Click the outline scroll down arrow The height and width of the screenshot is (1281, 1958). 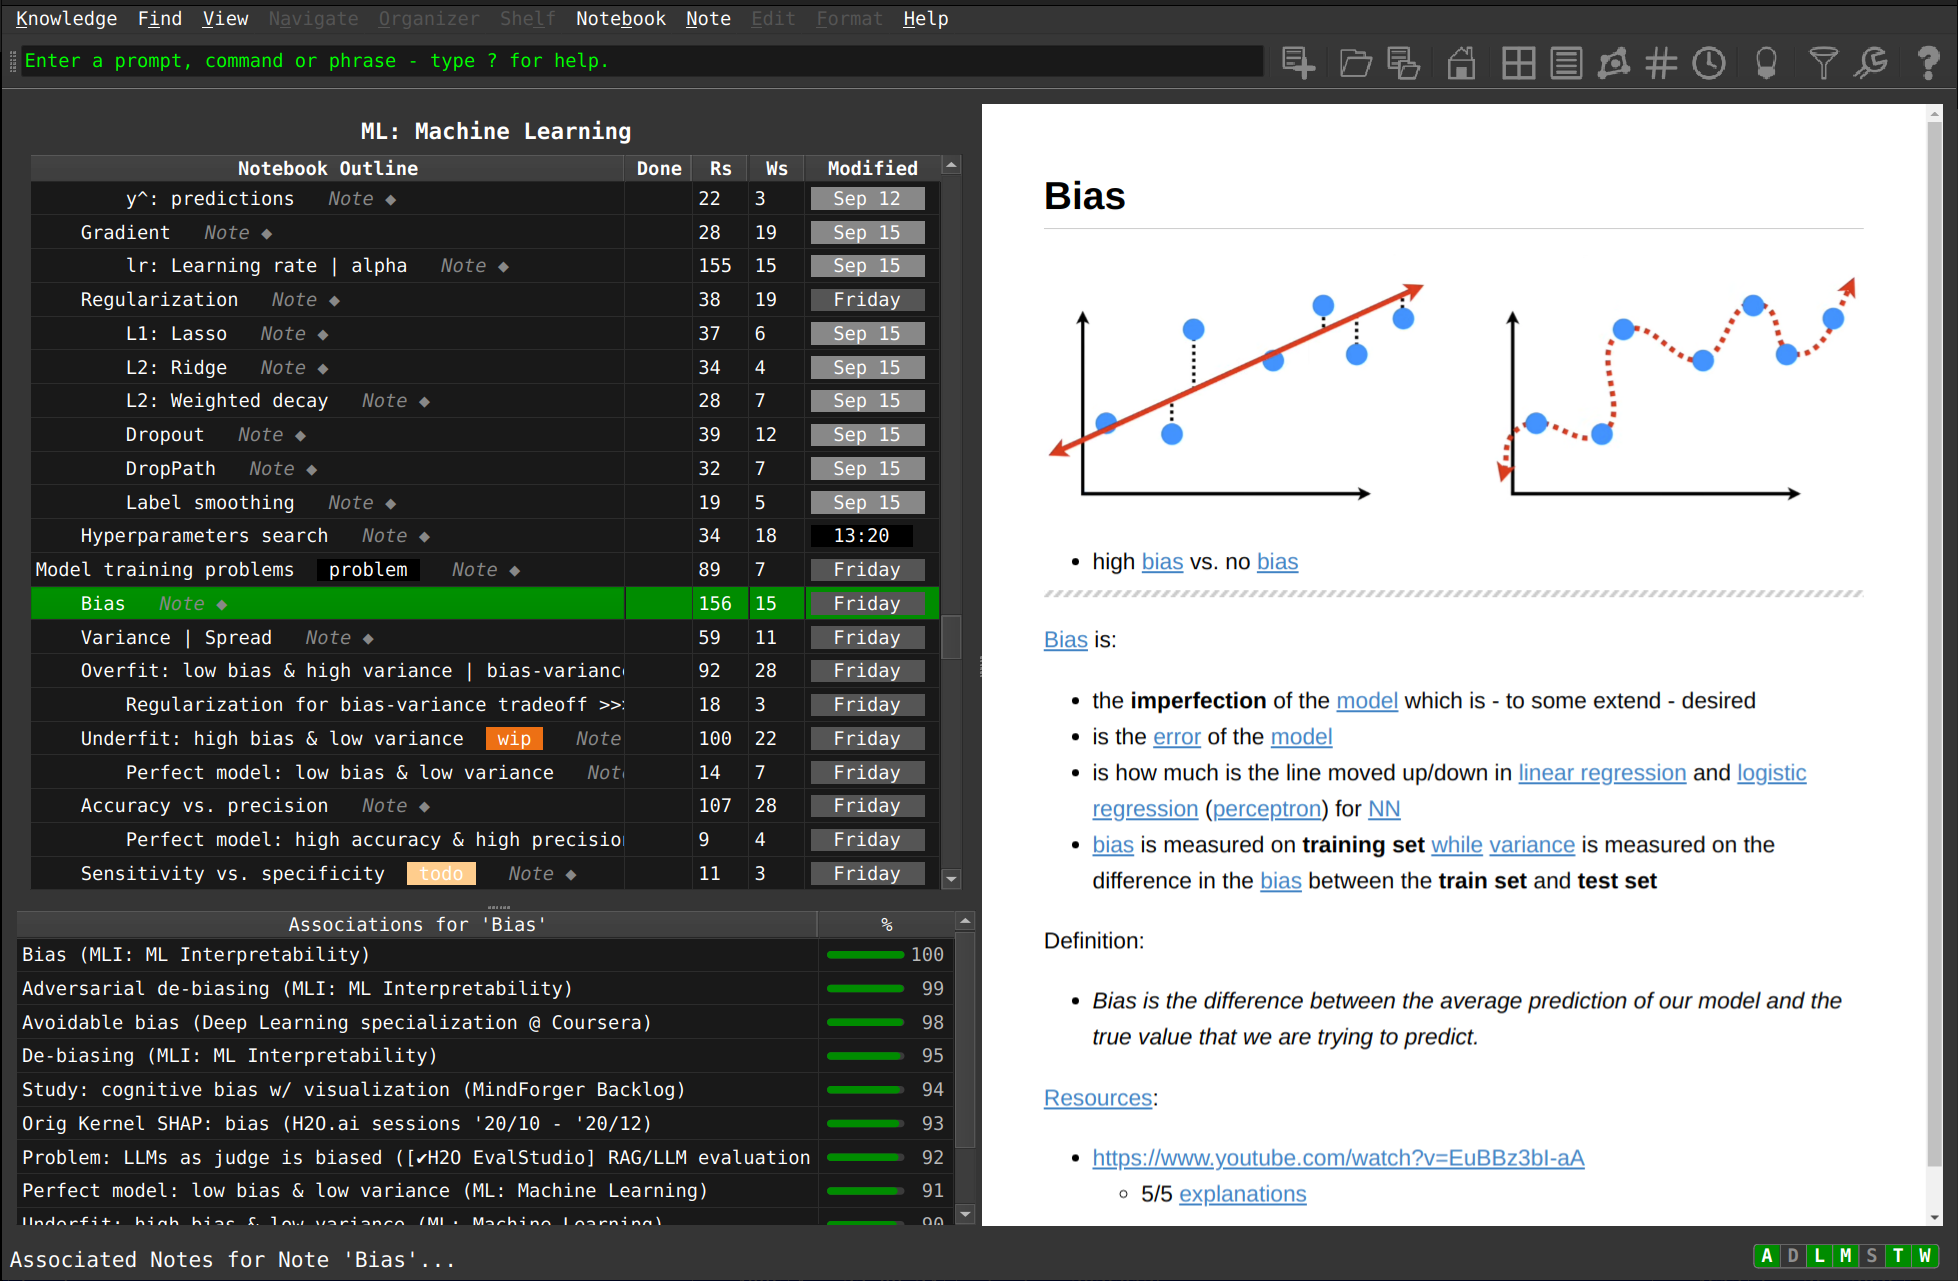tap(952, 879)
